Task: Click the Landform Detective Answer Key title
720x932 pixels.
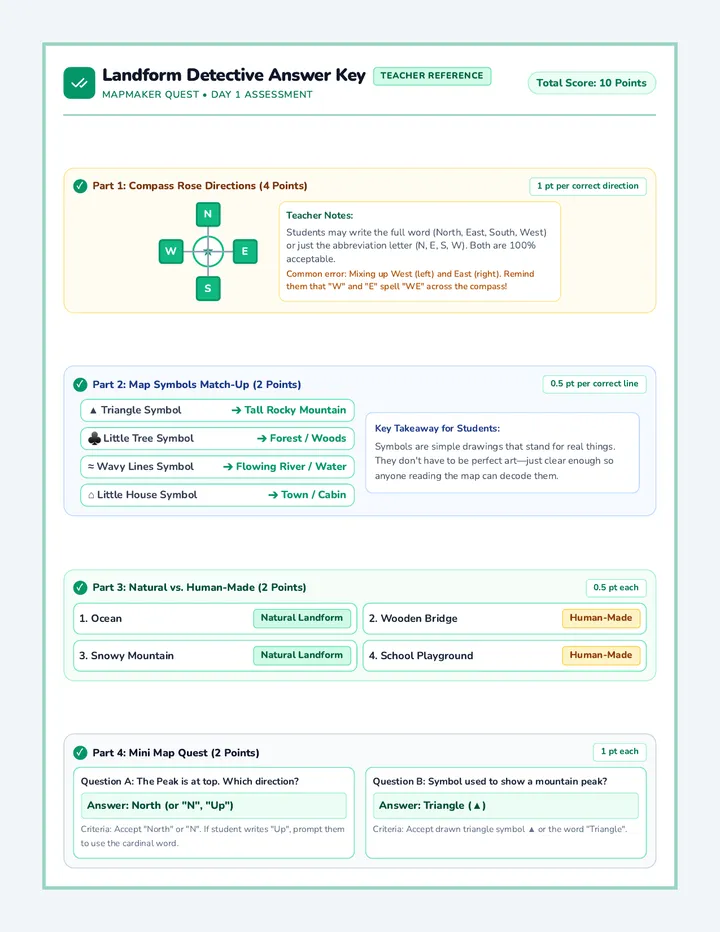Action: (234, 75)
